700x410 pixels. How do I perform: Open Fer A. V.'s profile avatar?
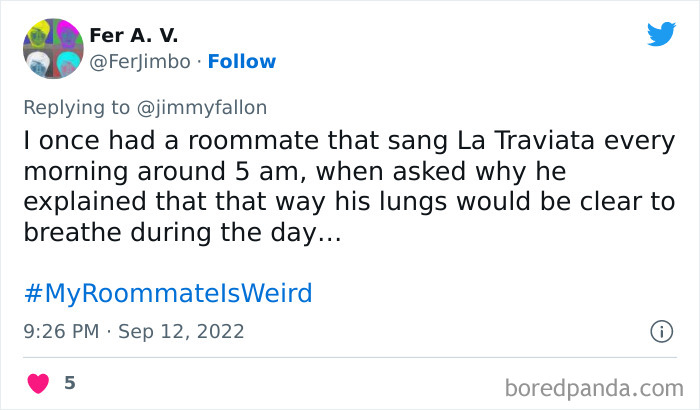pyautogui.click(x=51, y=48)
